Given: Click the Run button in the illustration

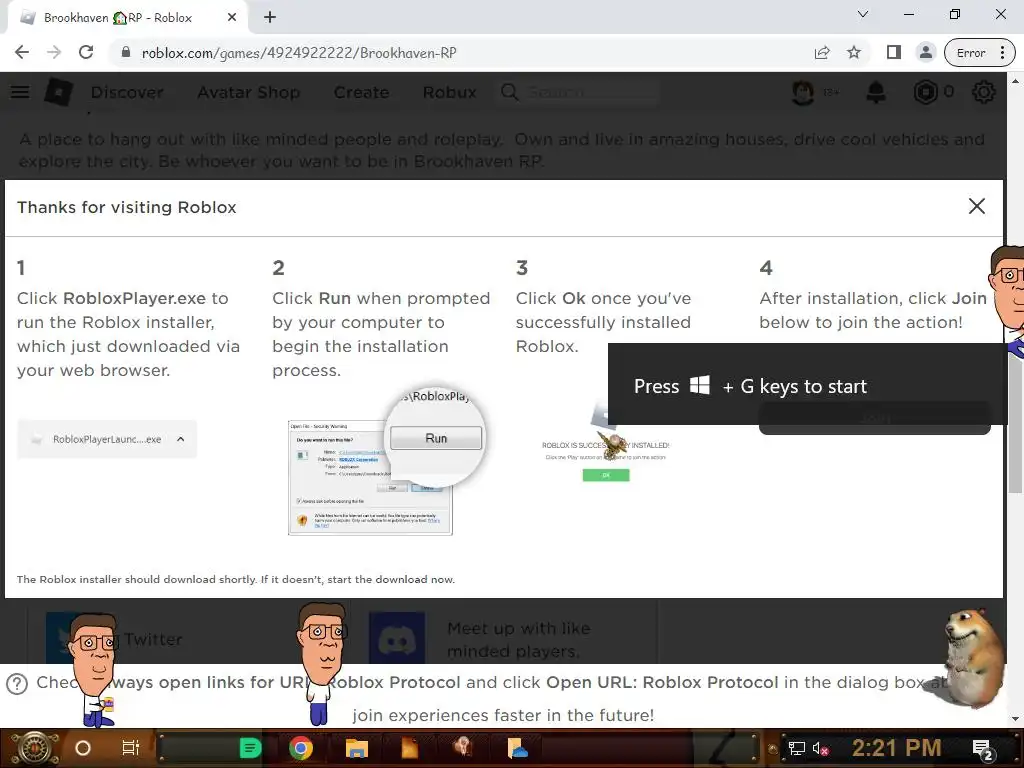Looking at the screenshot, I should (436, 438).
